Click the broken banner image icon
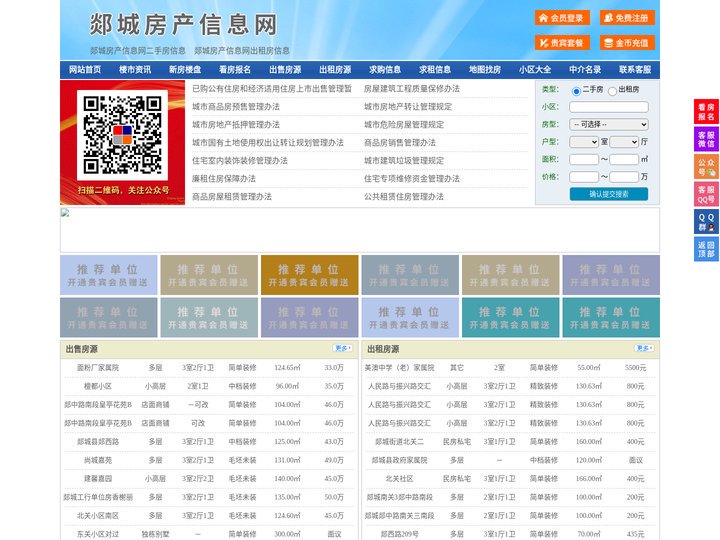This screenshot has width=720, height=540. coord(65,213)
